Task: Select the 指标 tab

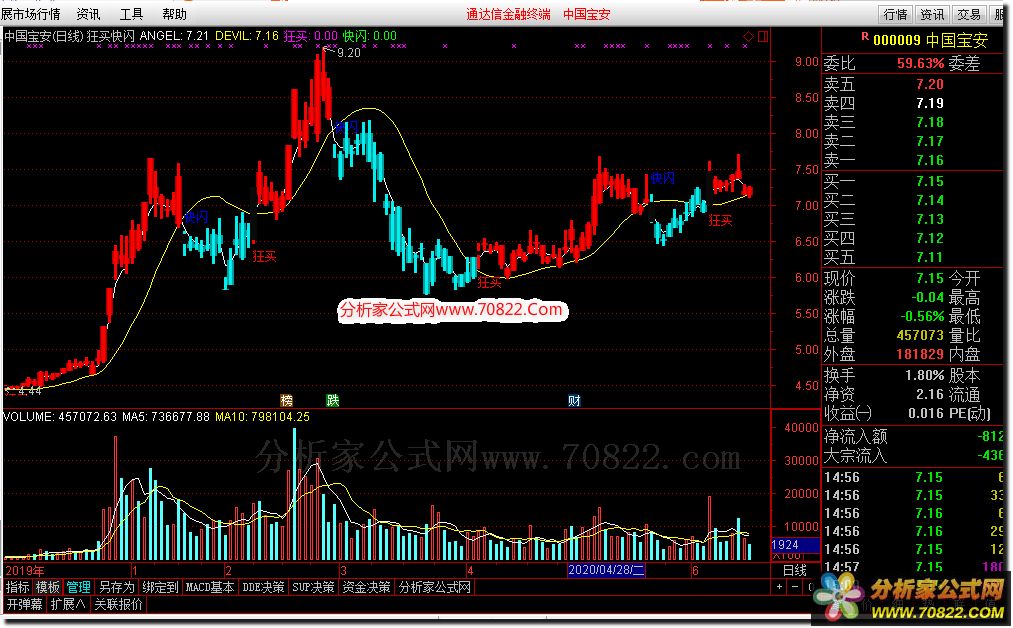Action: point(18,587)
